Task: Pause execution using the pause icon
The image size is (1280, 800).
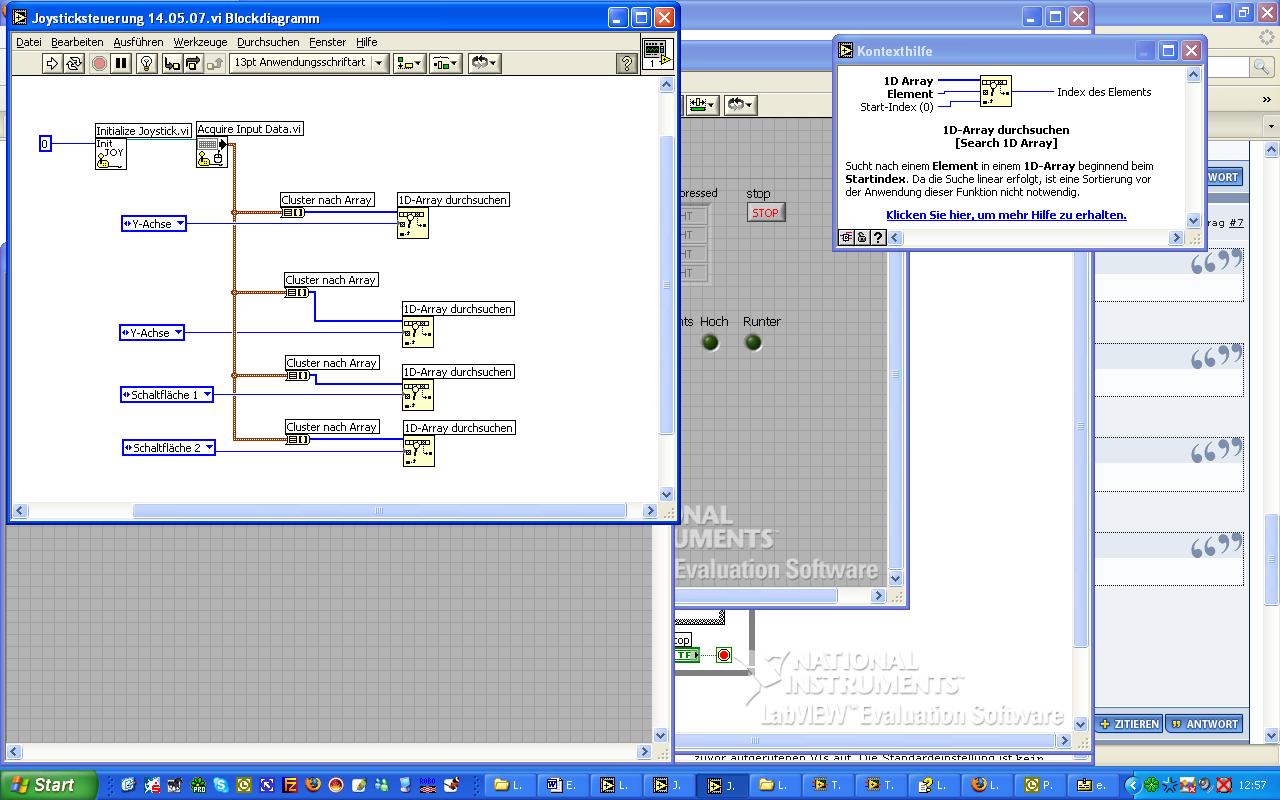Action: pos(121,63)
